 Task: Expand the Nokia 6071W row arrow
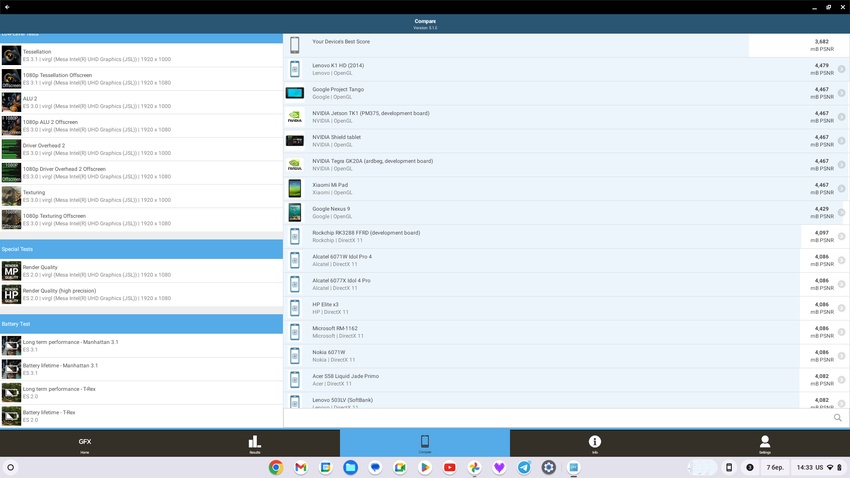pos(841,356)
